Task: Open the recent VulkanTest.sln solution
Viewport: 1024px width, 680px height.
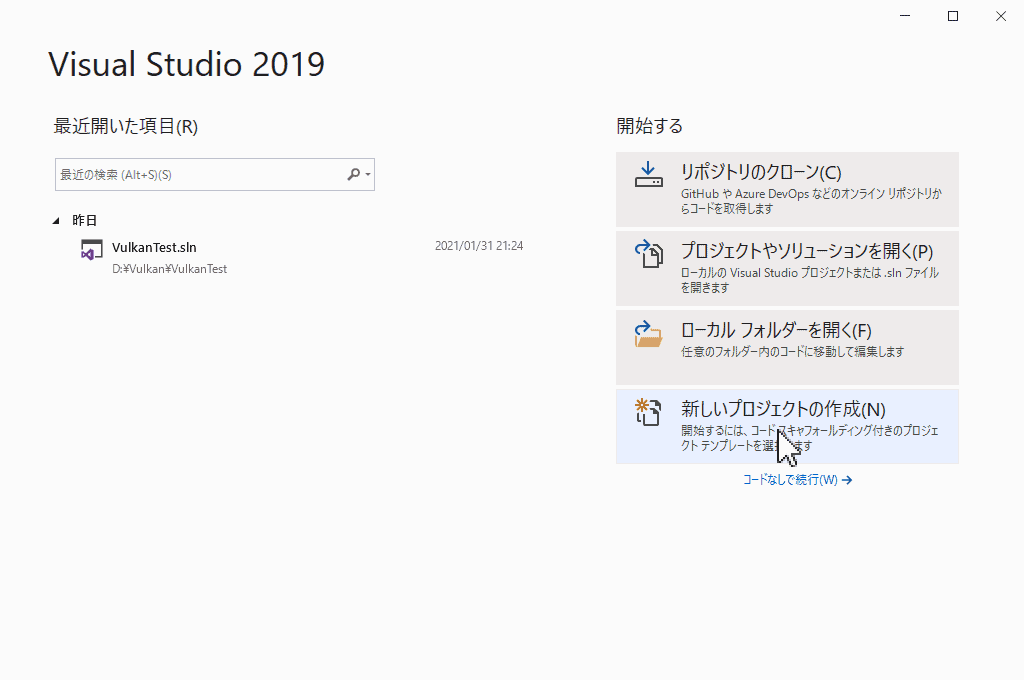Action: (301, 257)
